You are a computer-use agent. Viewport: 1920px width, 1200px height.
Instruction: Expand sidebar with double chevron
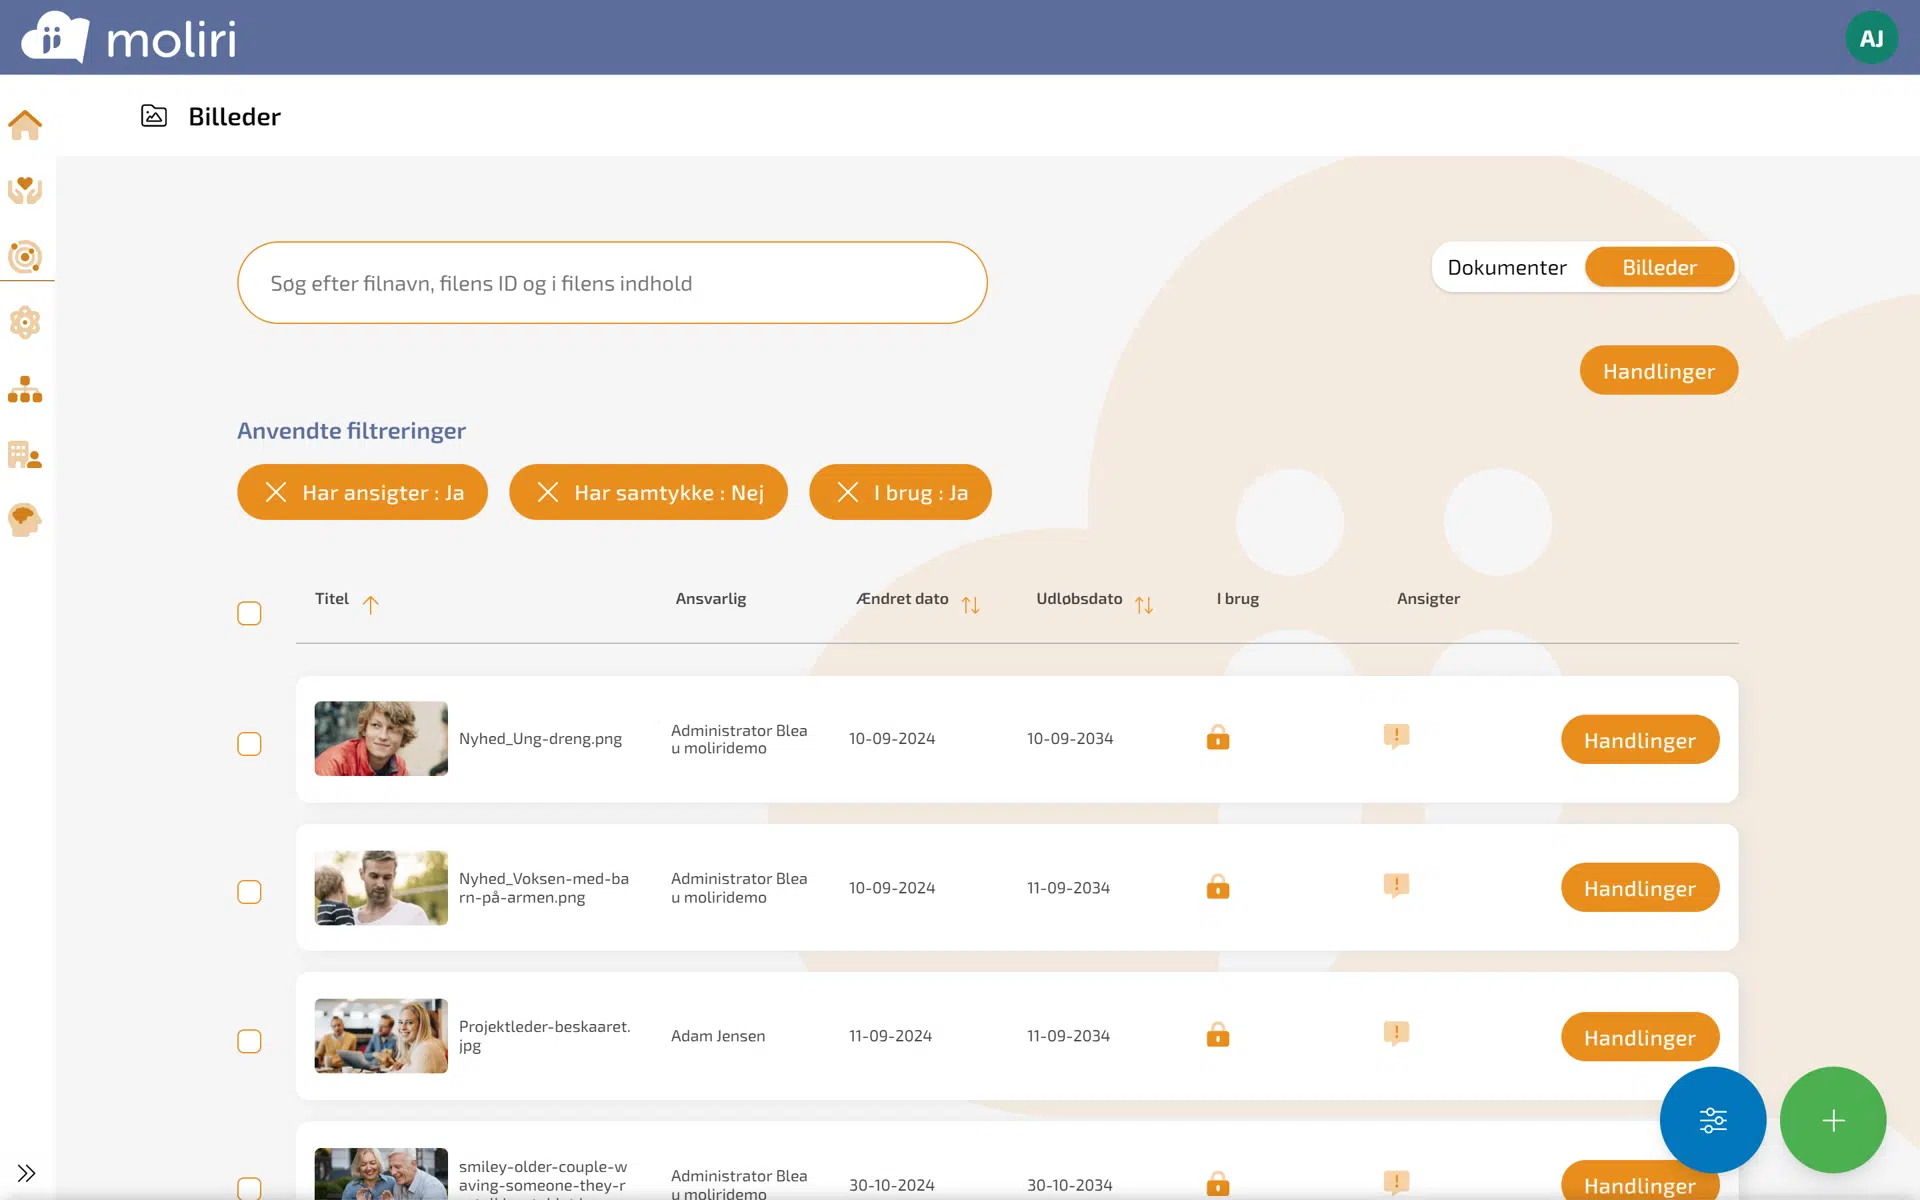(26, 1173)
